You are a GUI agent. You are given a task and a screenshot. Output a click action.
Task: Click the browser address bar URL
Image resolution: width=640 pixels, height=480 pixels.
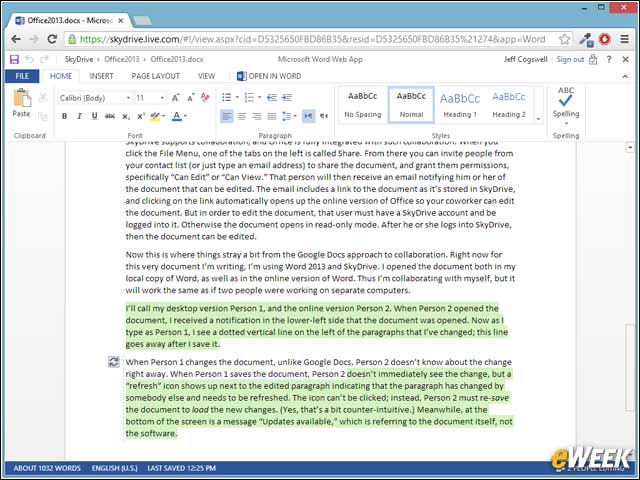(x=312, y=39)
